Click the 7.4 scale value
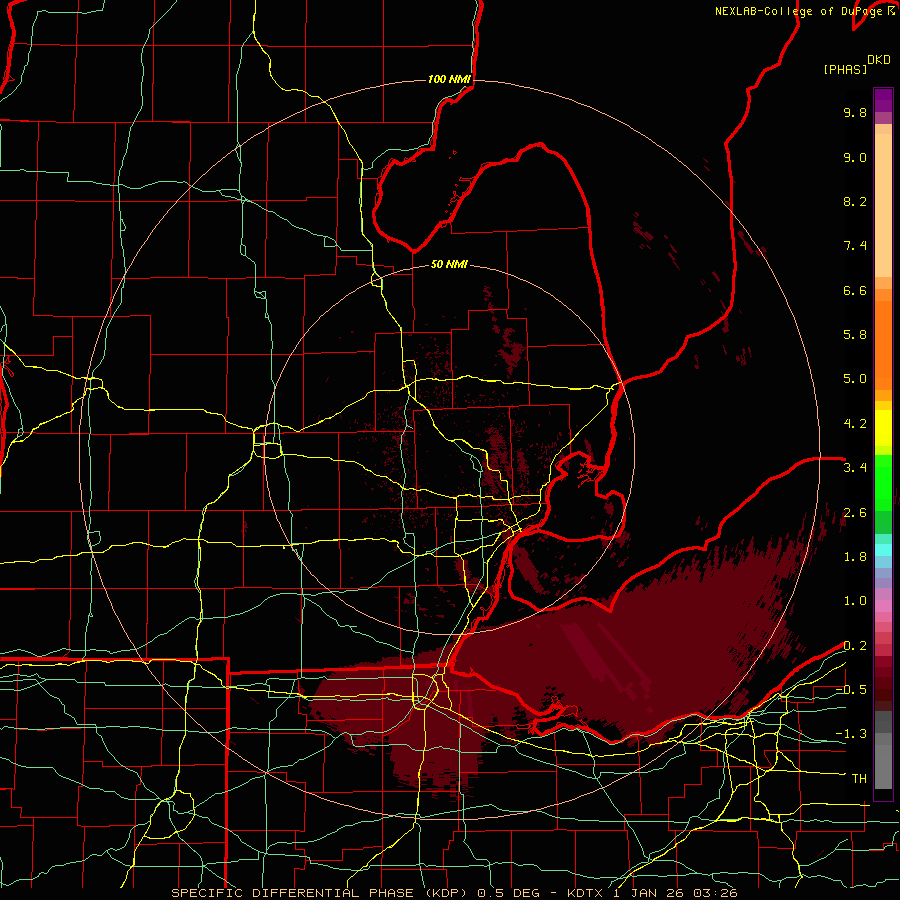900x900 pixels. click(x=855, y=246)
